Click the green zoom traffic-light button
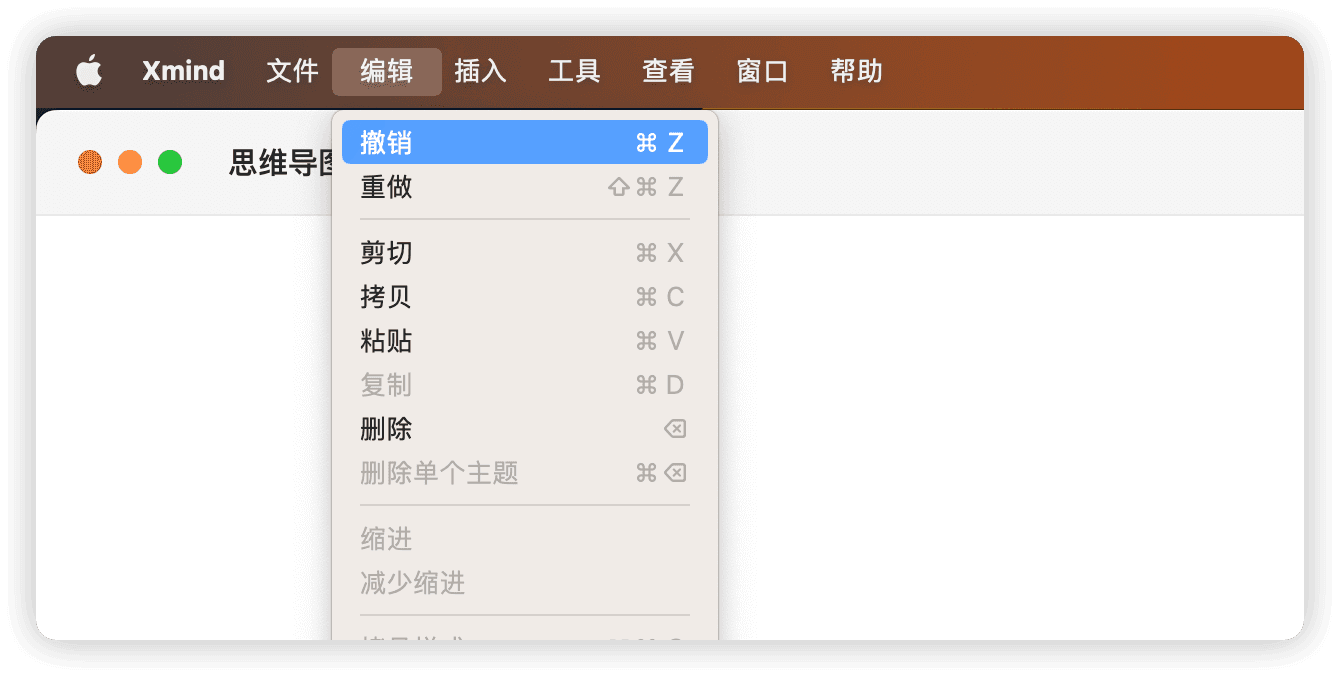The width and height of the screenshot is (1340, 676). pyautogui.click(x=170, y=161)
